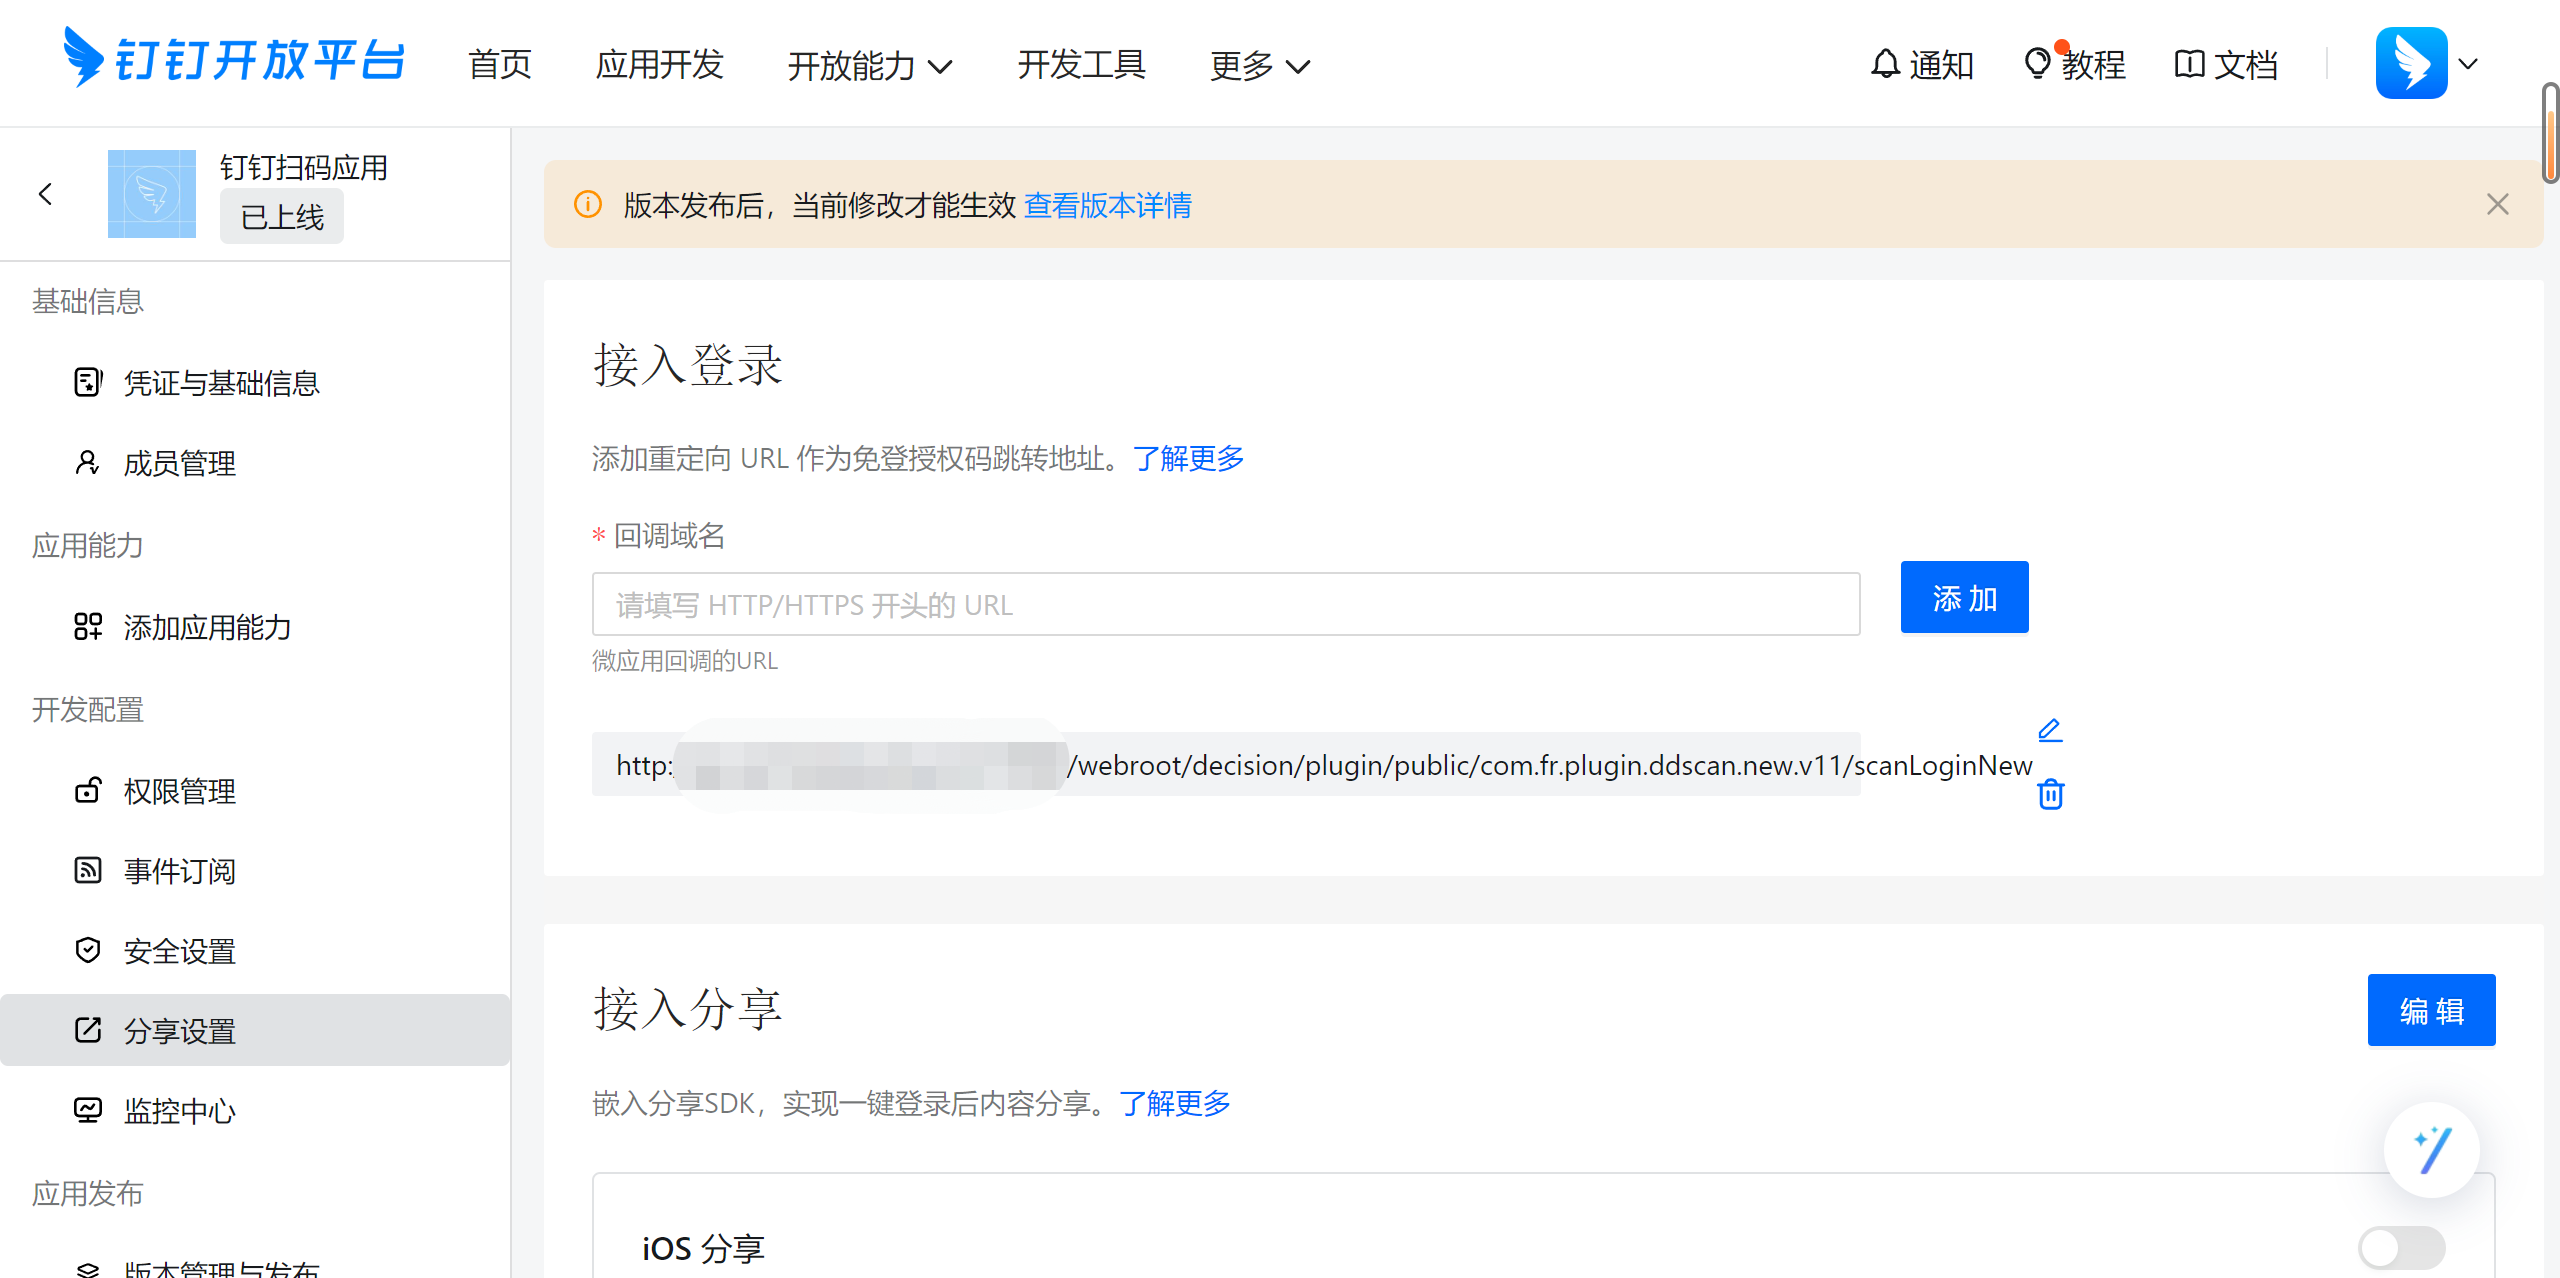Open the 查看版本详情 link in banner

coord(1107,205)
